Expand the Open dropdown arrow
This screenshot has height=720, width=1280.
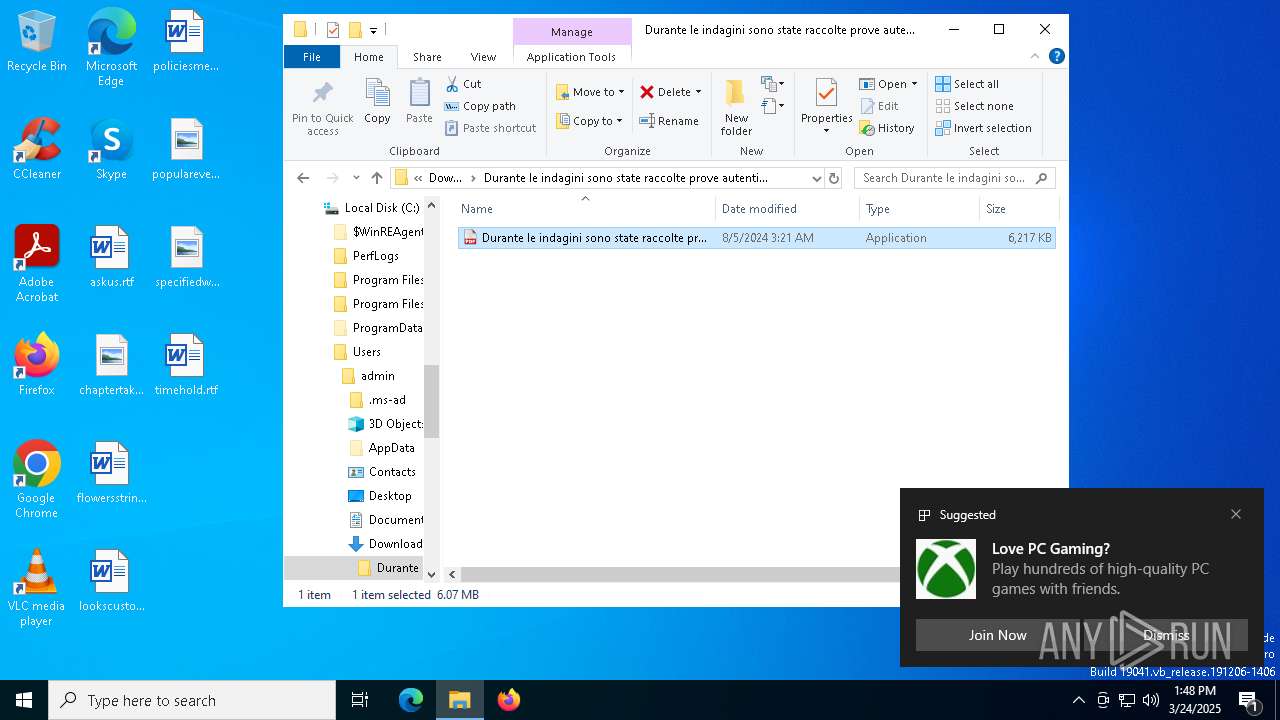[914, 84]
